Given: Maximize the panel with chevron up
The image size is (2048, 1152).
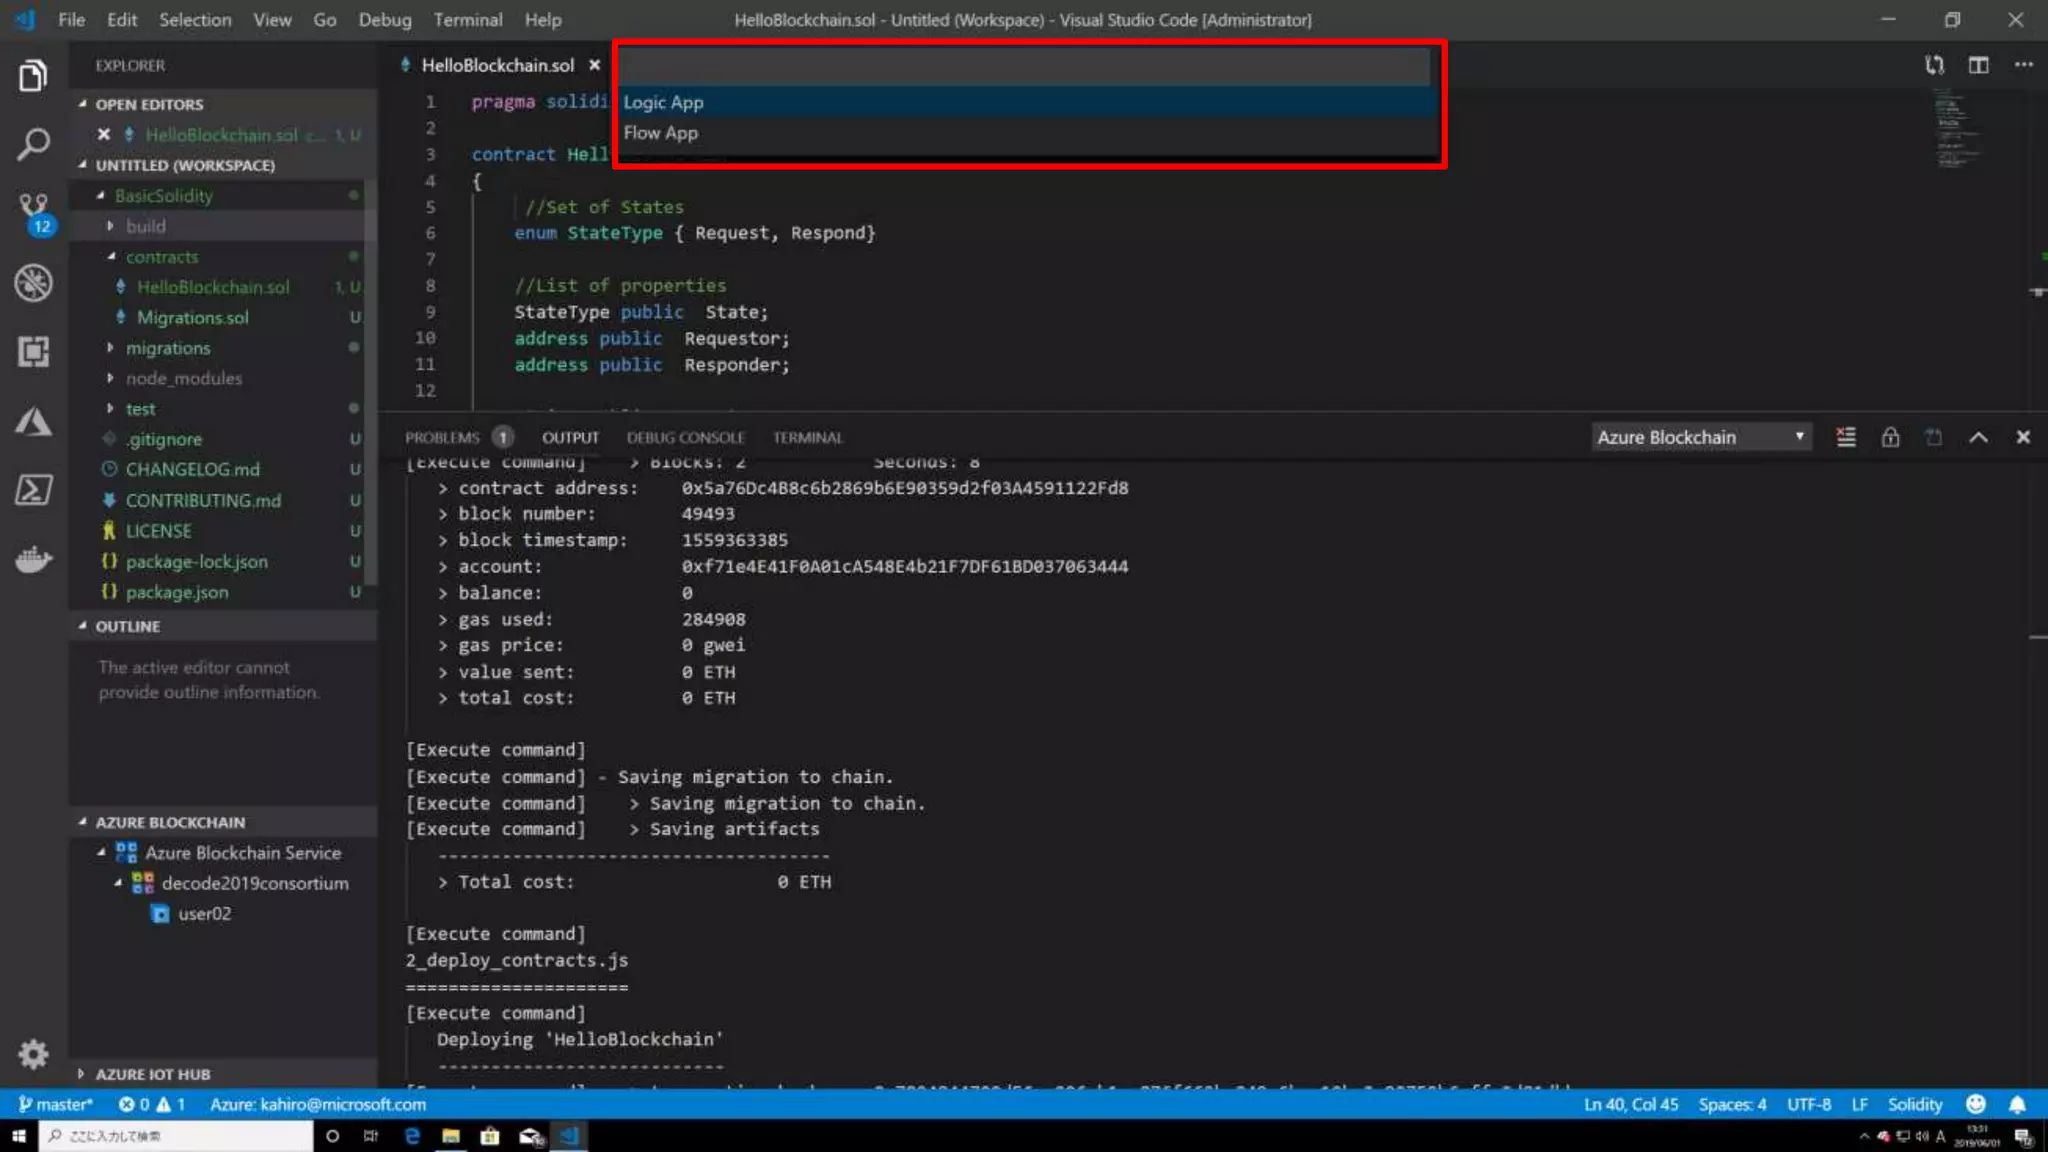Looking at the screenshot, I should tap(1978, 437).
